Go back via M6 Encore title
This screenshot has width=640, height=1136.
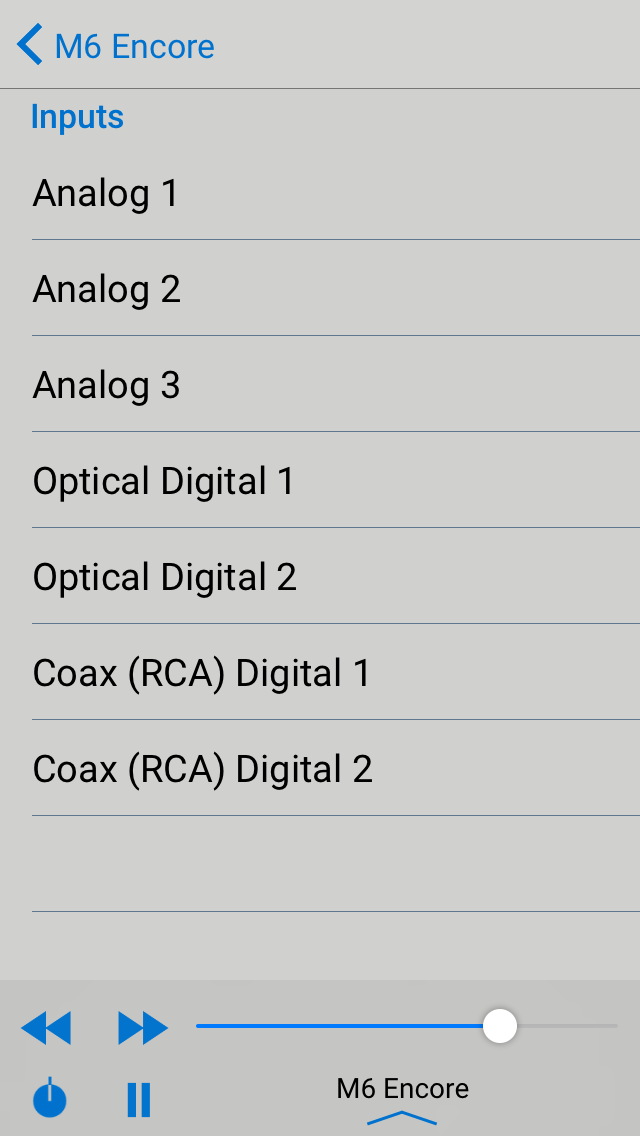(134, 46)
